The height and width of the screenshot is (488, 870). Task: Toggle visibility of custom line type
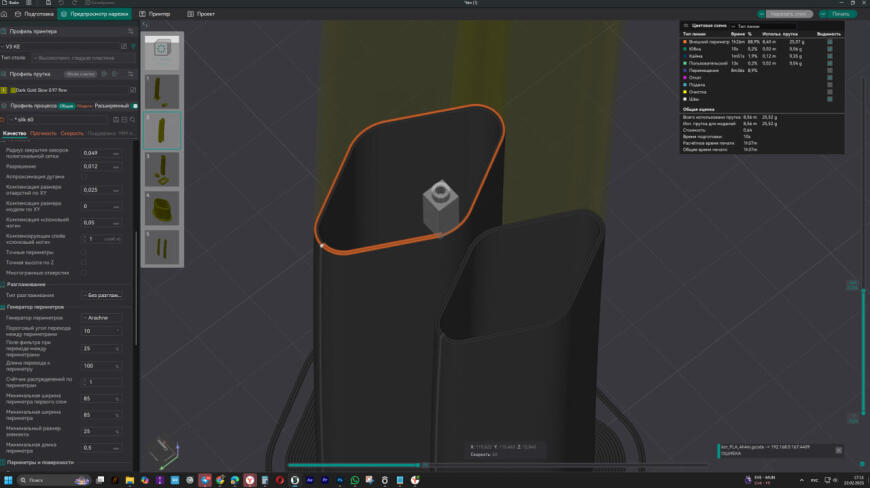(829, 63)
